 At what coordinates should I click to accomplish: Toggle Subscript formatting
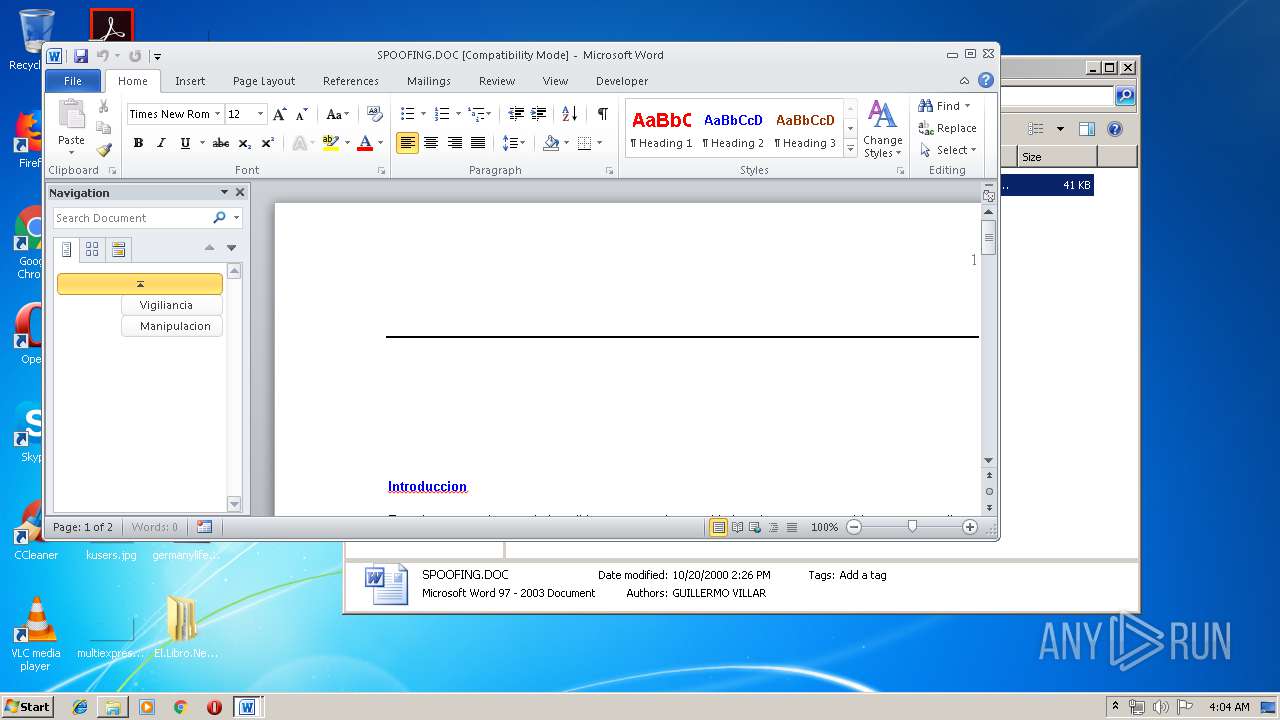[x=244, y=143]
